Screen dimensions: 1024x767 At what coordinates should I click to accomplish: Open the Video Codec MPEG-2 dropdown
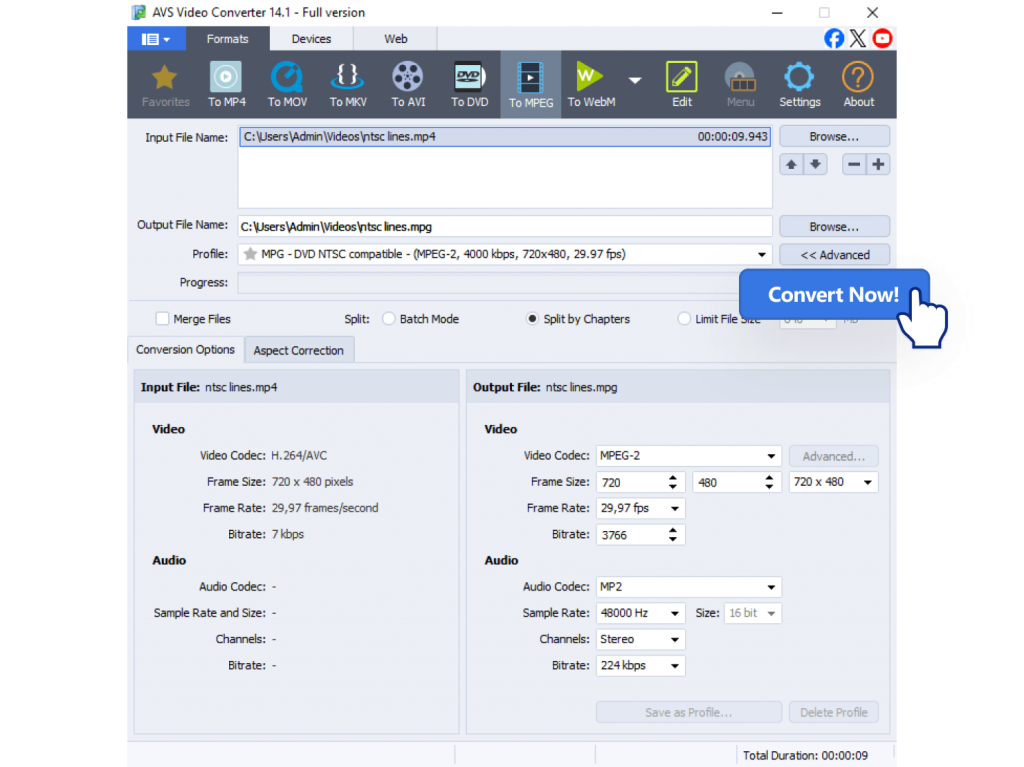coord(688,456)
